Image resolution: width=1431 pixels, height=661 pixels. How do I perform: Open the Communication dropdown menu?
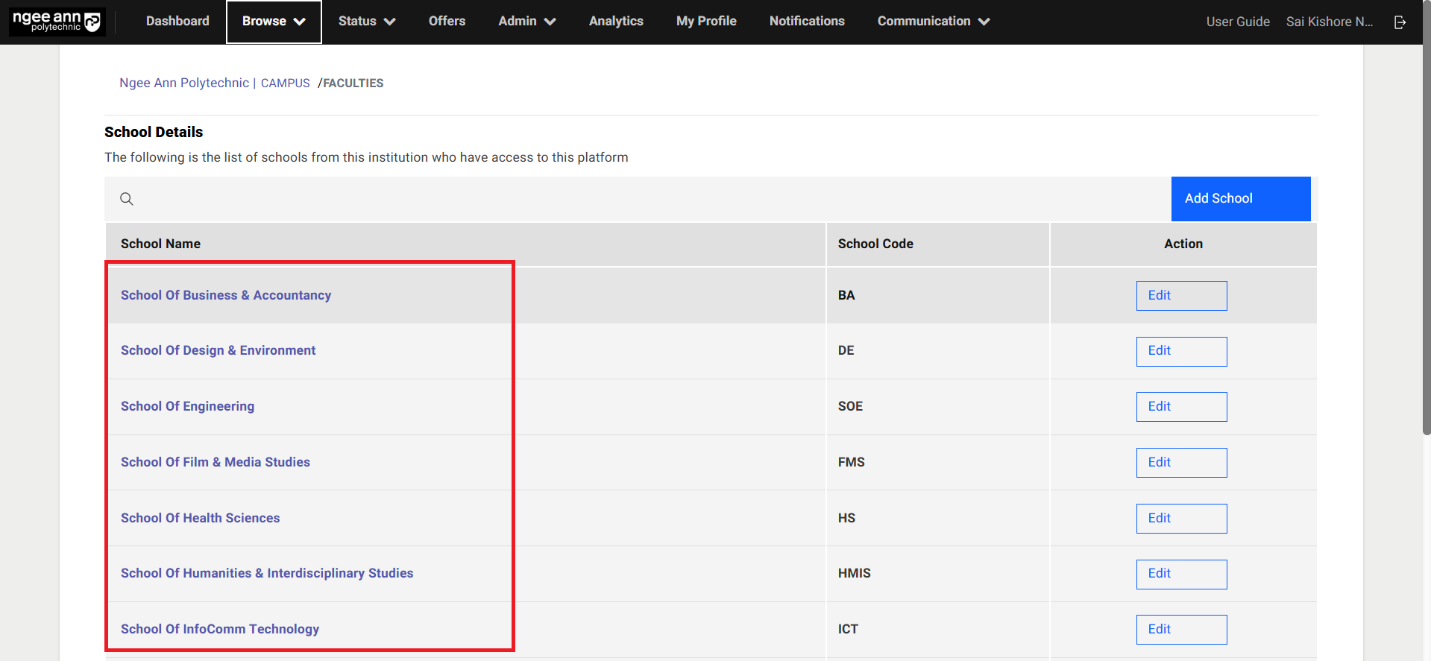pyautogui.click(x=933, y=21)
